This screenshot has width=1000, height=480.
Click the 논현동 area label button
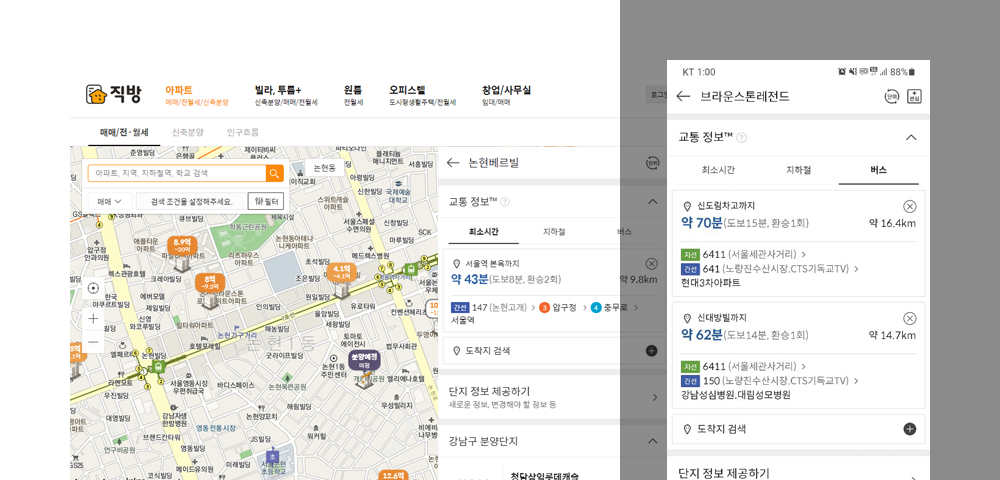[x=325, y=168]
